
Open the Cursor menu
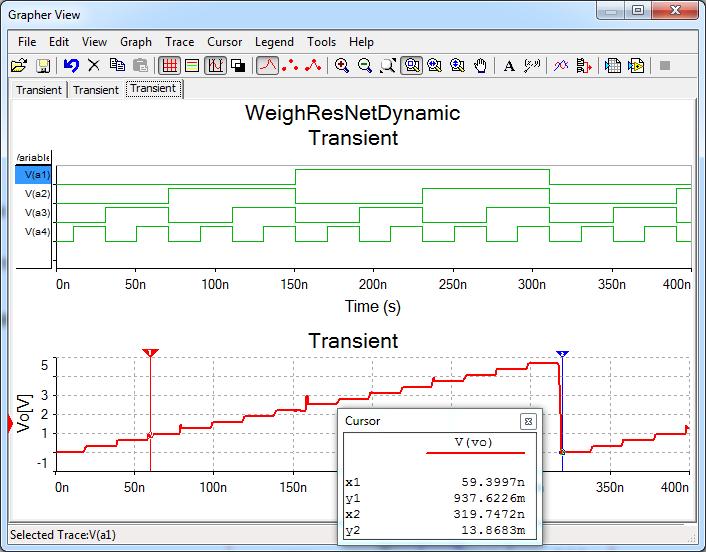click(x=224, y=42)
